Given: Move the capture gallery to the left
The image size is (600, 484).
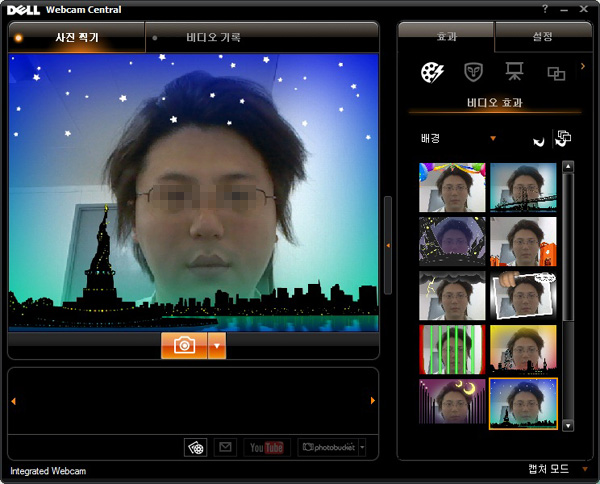Looking at the screenshot, I should [x=13, y=401].
